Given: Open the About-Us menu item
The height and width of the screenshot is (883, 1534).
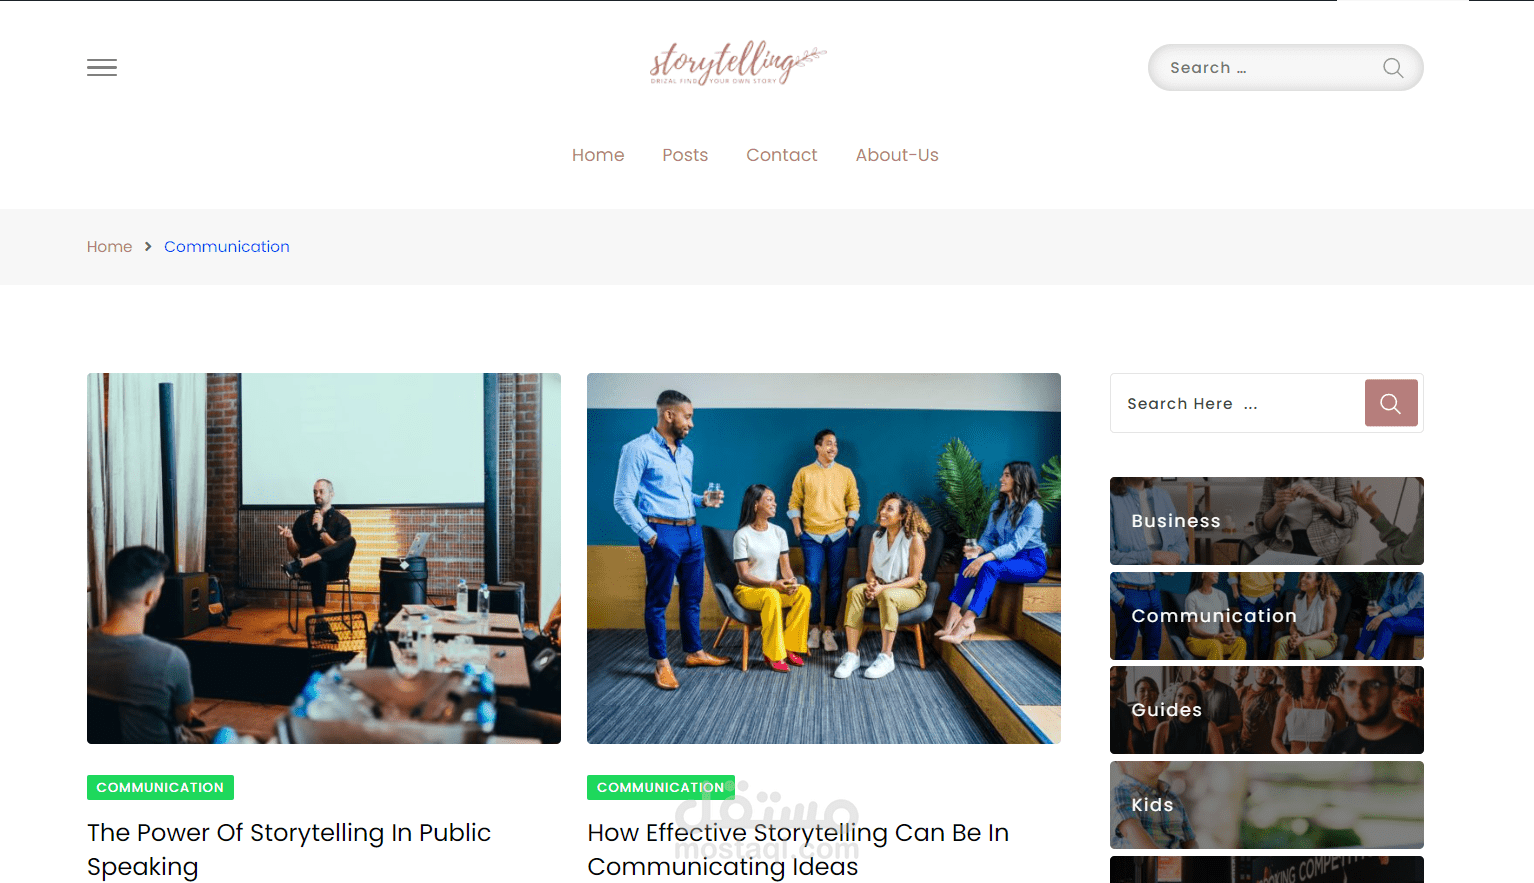Looking at the screenshot, I should (x=897, y=155).
